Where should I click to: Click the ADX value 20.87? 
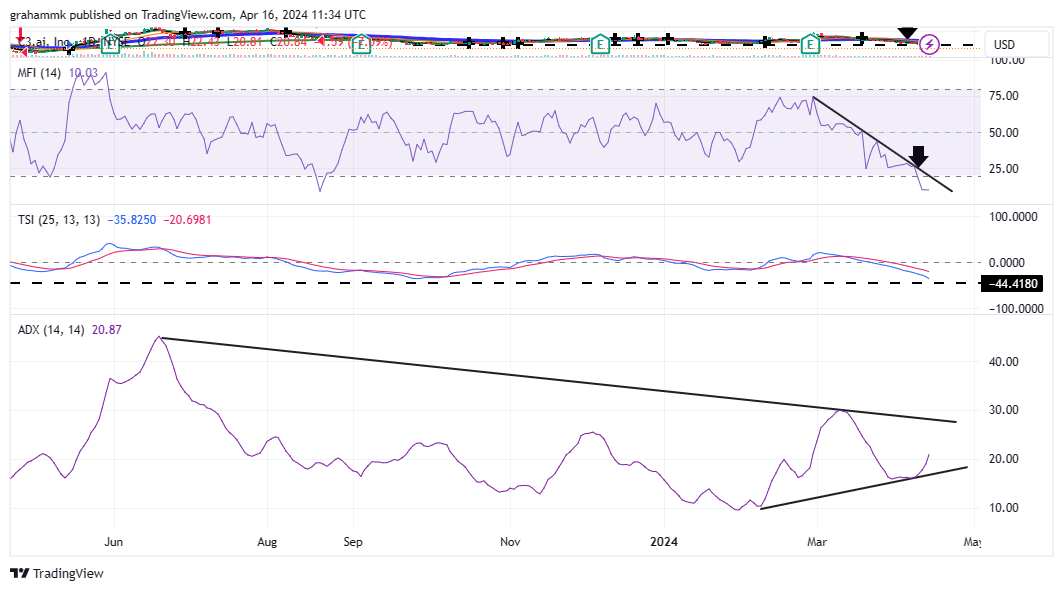click(x=106, y=329)
